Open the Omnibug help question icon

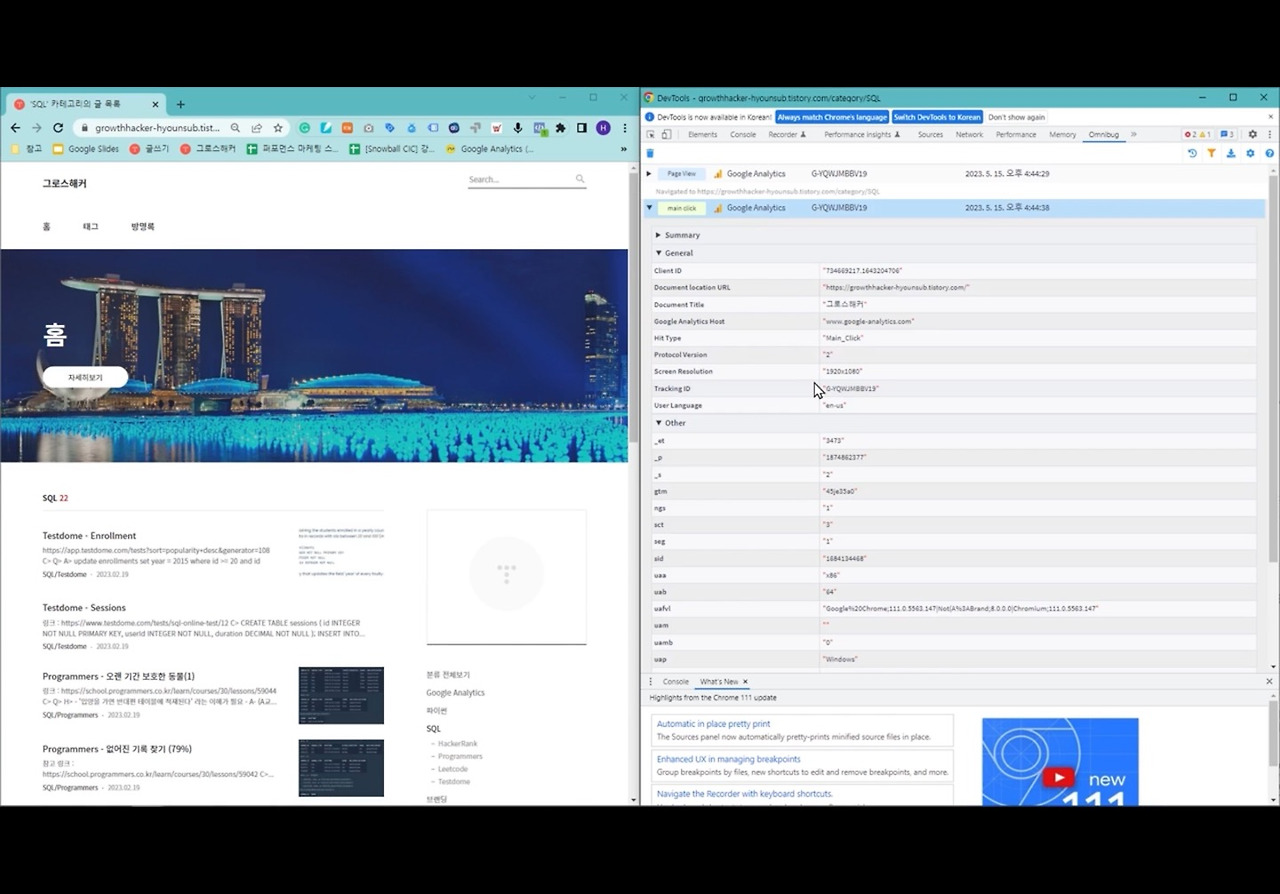1270,153
